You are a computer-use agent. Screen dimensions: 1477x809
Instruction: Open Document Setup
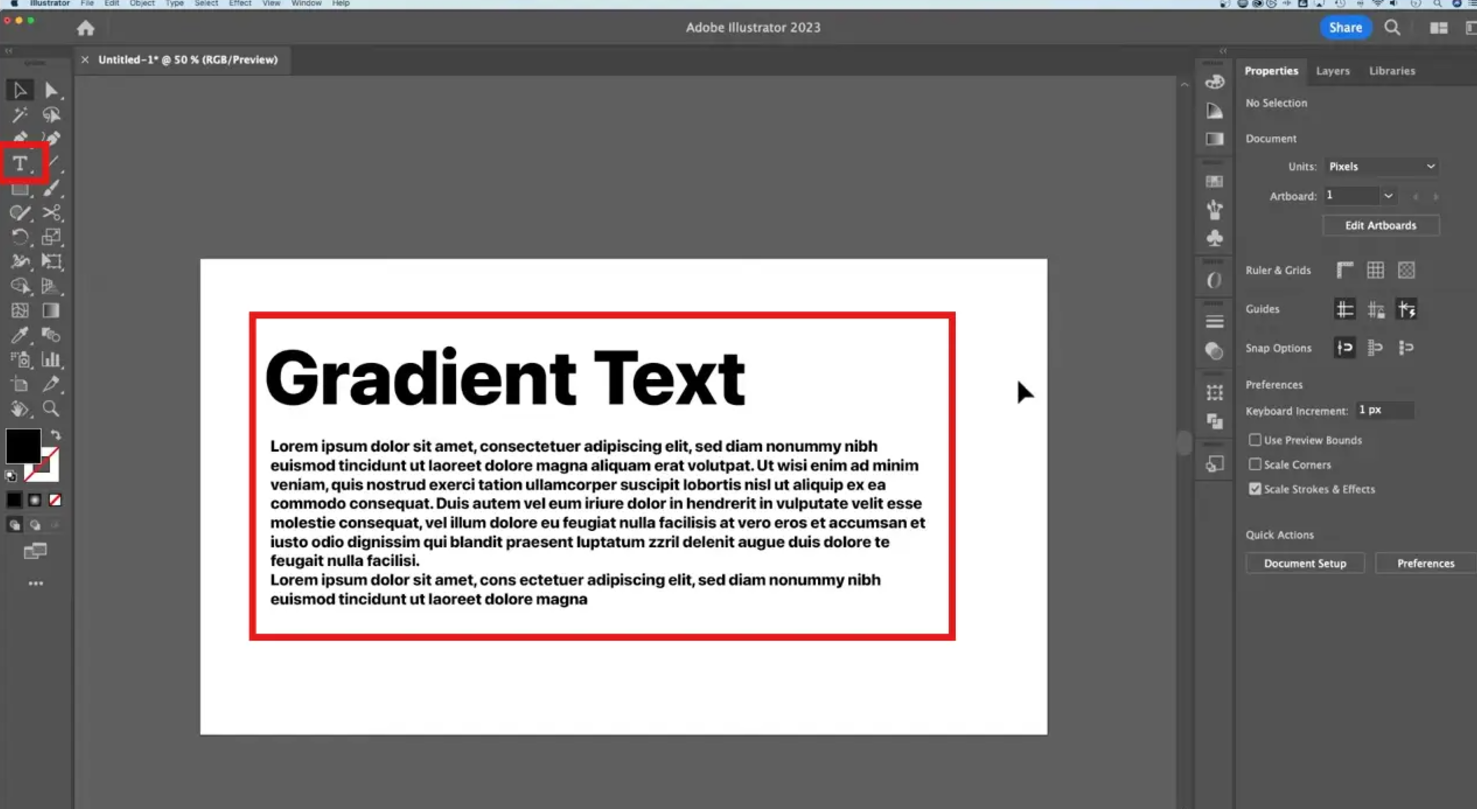point(1304,562)
